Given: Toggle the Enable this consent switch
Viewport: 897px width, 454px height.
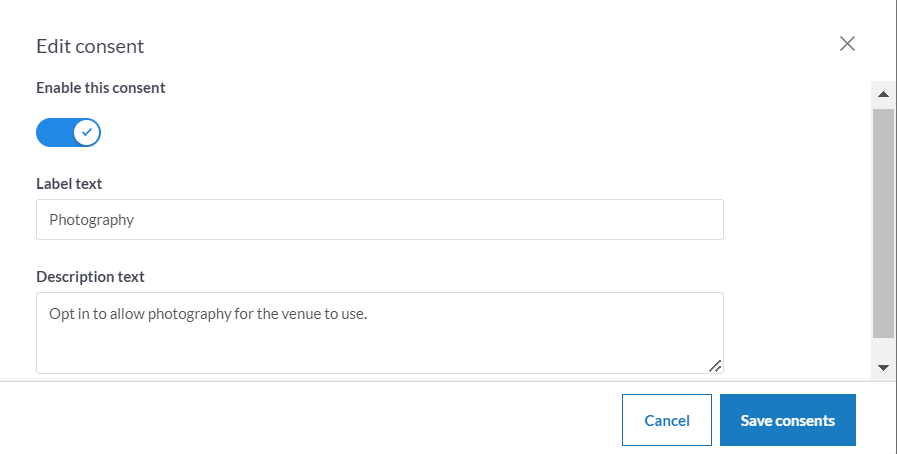Looking at the screenshot, I should point(68,132).
